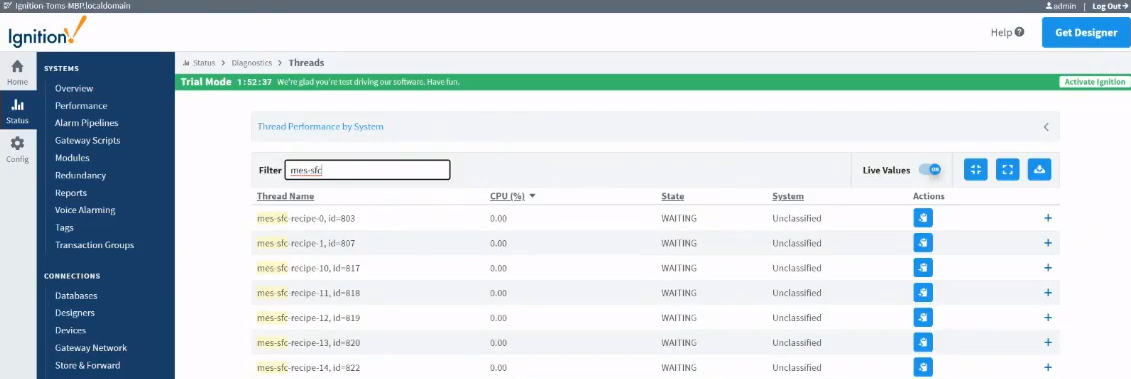The image size is (1131, 379).
Task: Click action icon for mes-sfc-recipe-10 row
Action: (x=923, y=268)
